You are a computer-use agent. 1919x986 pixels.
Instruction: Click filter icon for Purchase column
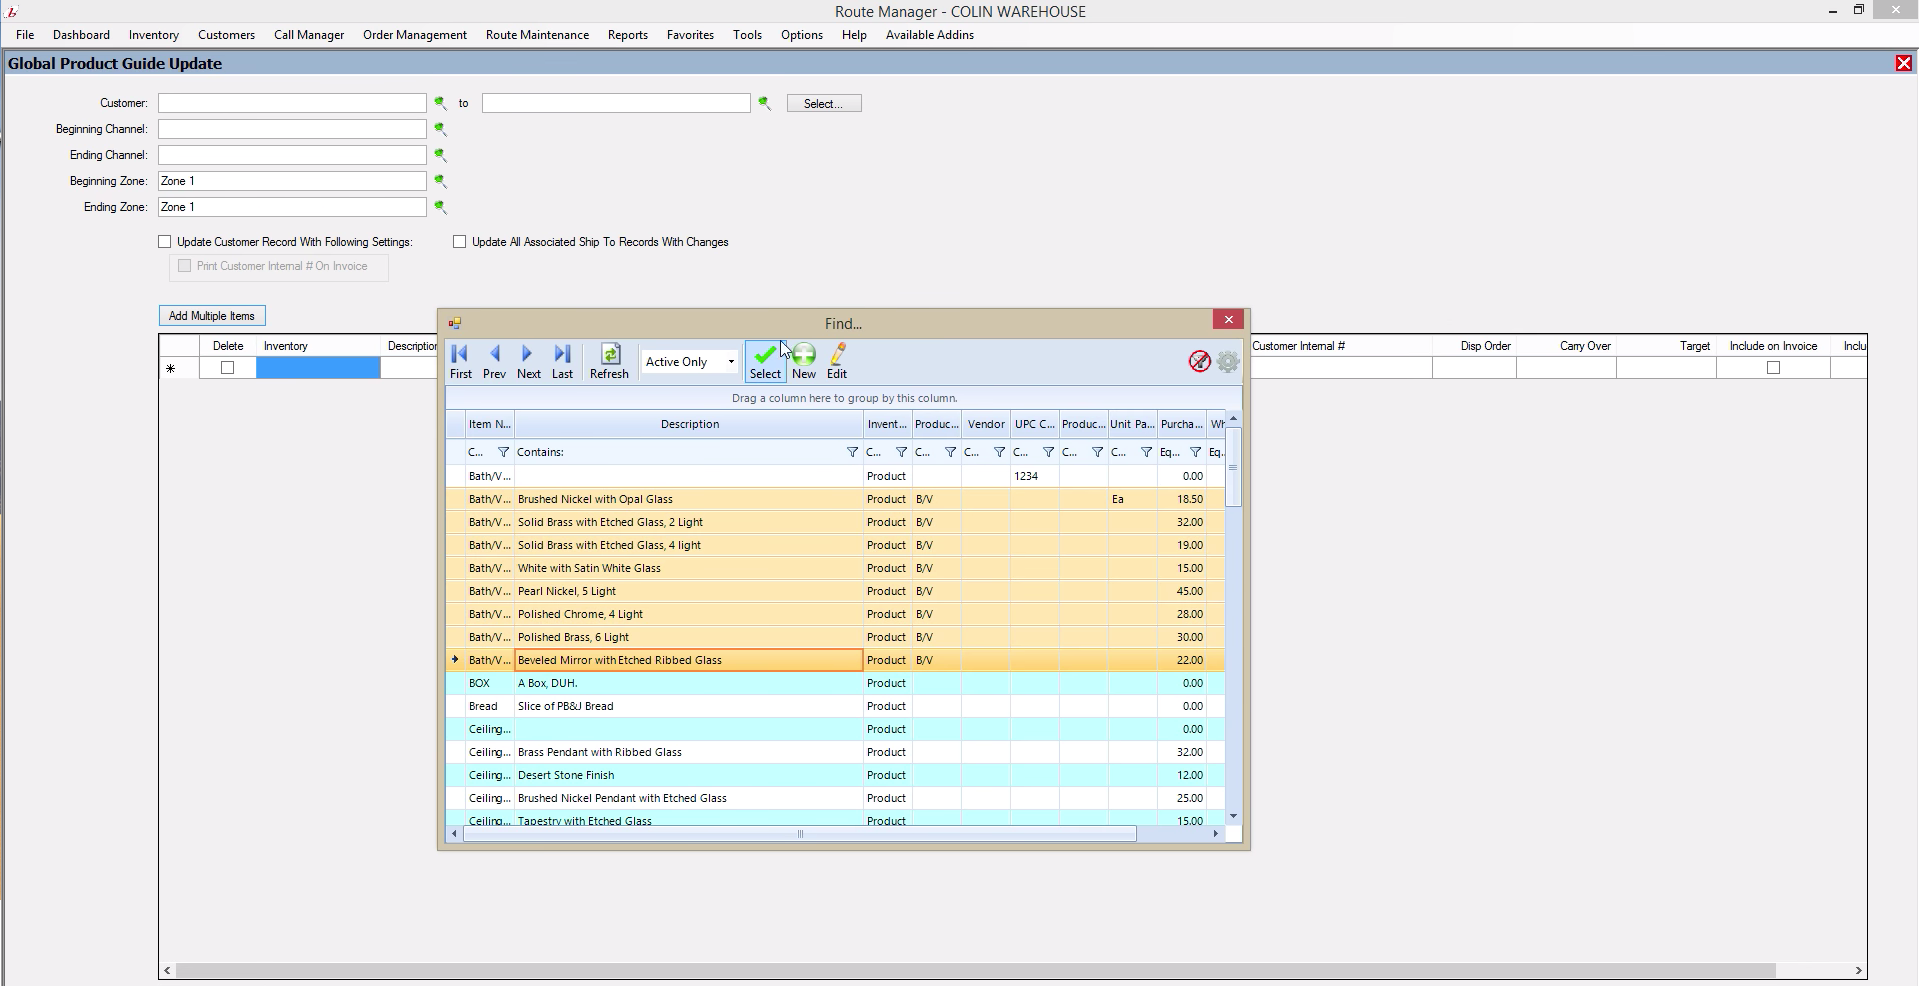pos(1195,452)
